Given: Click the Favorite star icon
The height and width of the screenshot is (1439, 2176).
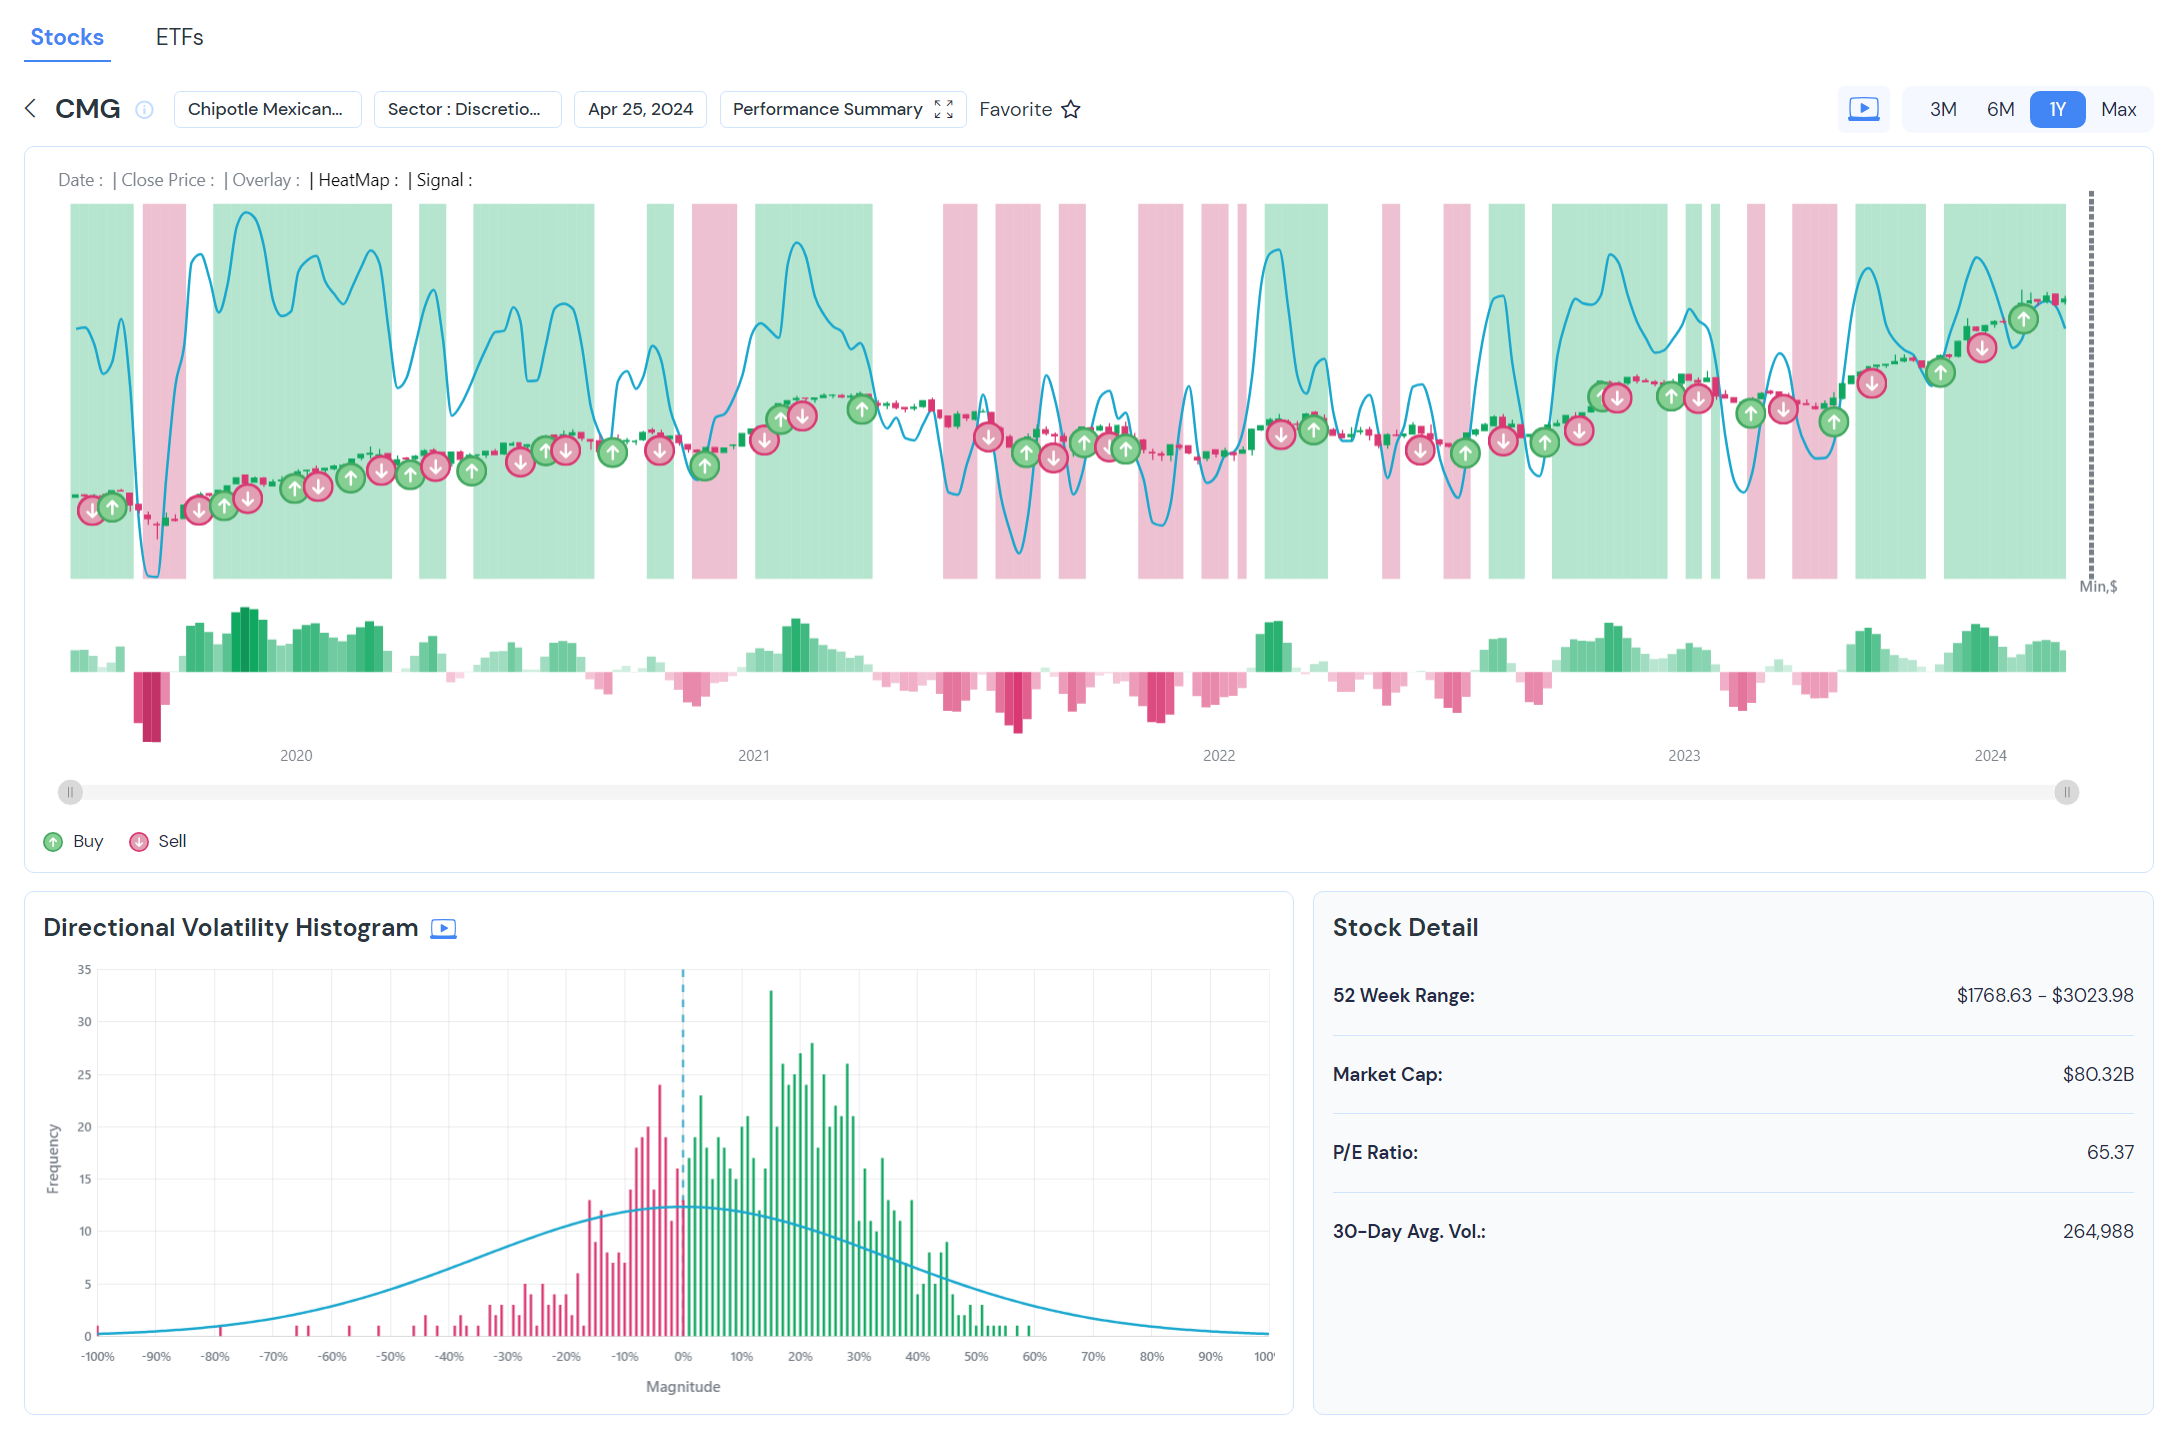Looking at the screenshot, I should 1071,109.
